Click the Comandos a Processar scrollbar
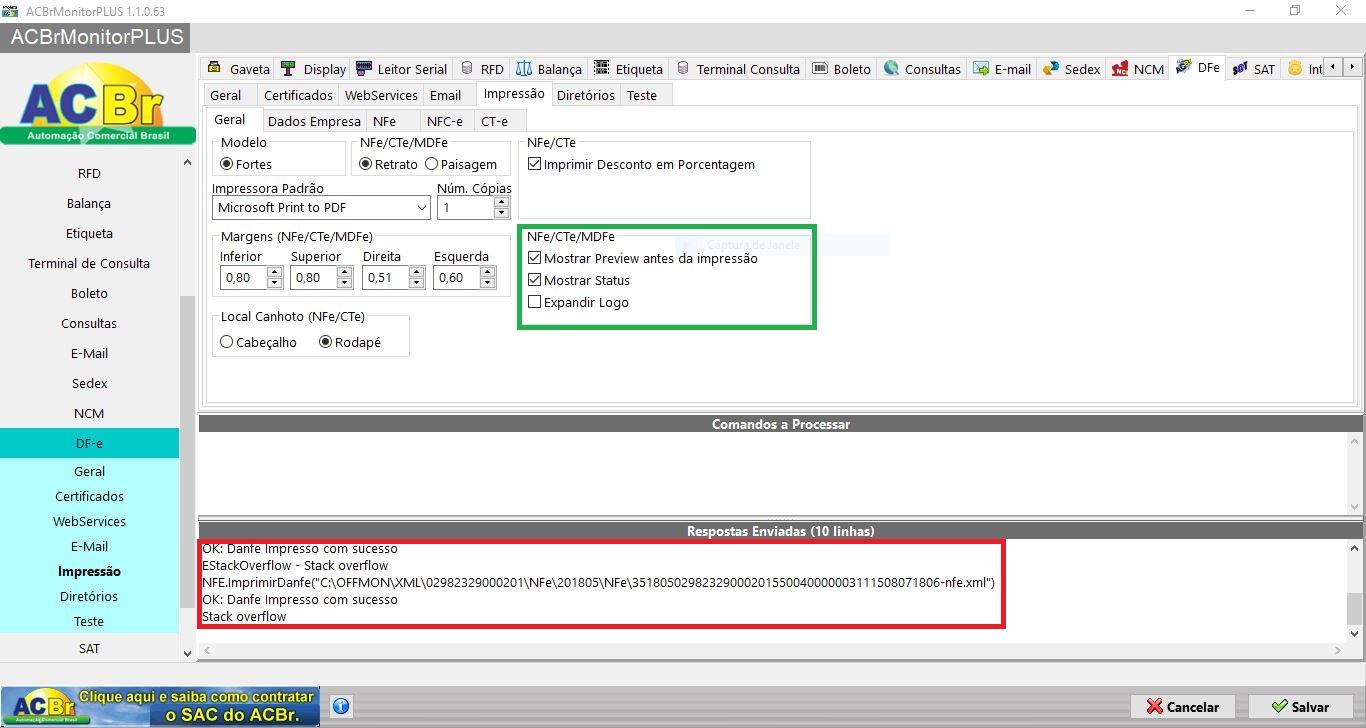 1355,474
